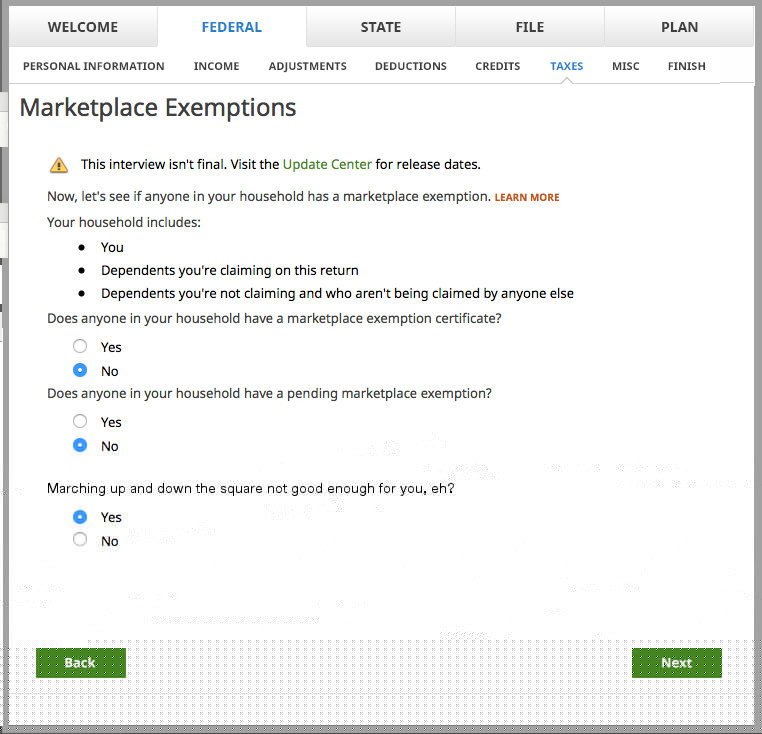Navigate to the Income section
This screenshot has width=762, height=734.
[x=216, y=66]
